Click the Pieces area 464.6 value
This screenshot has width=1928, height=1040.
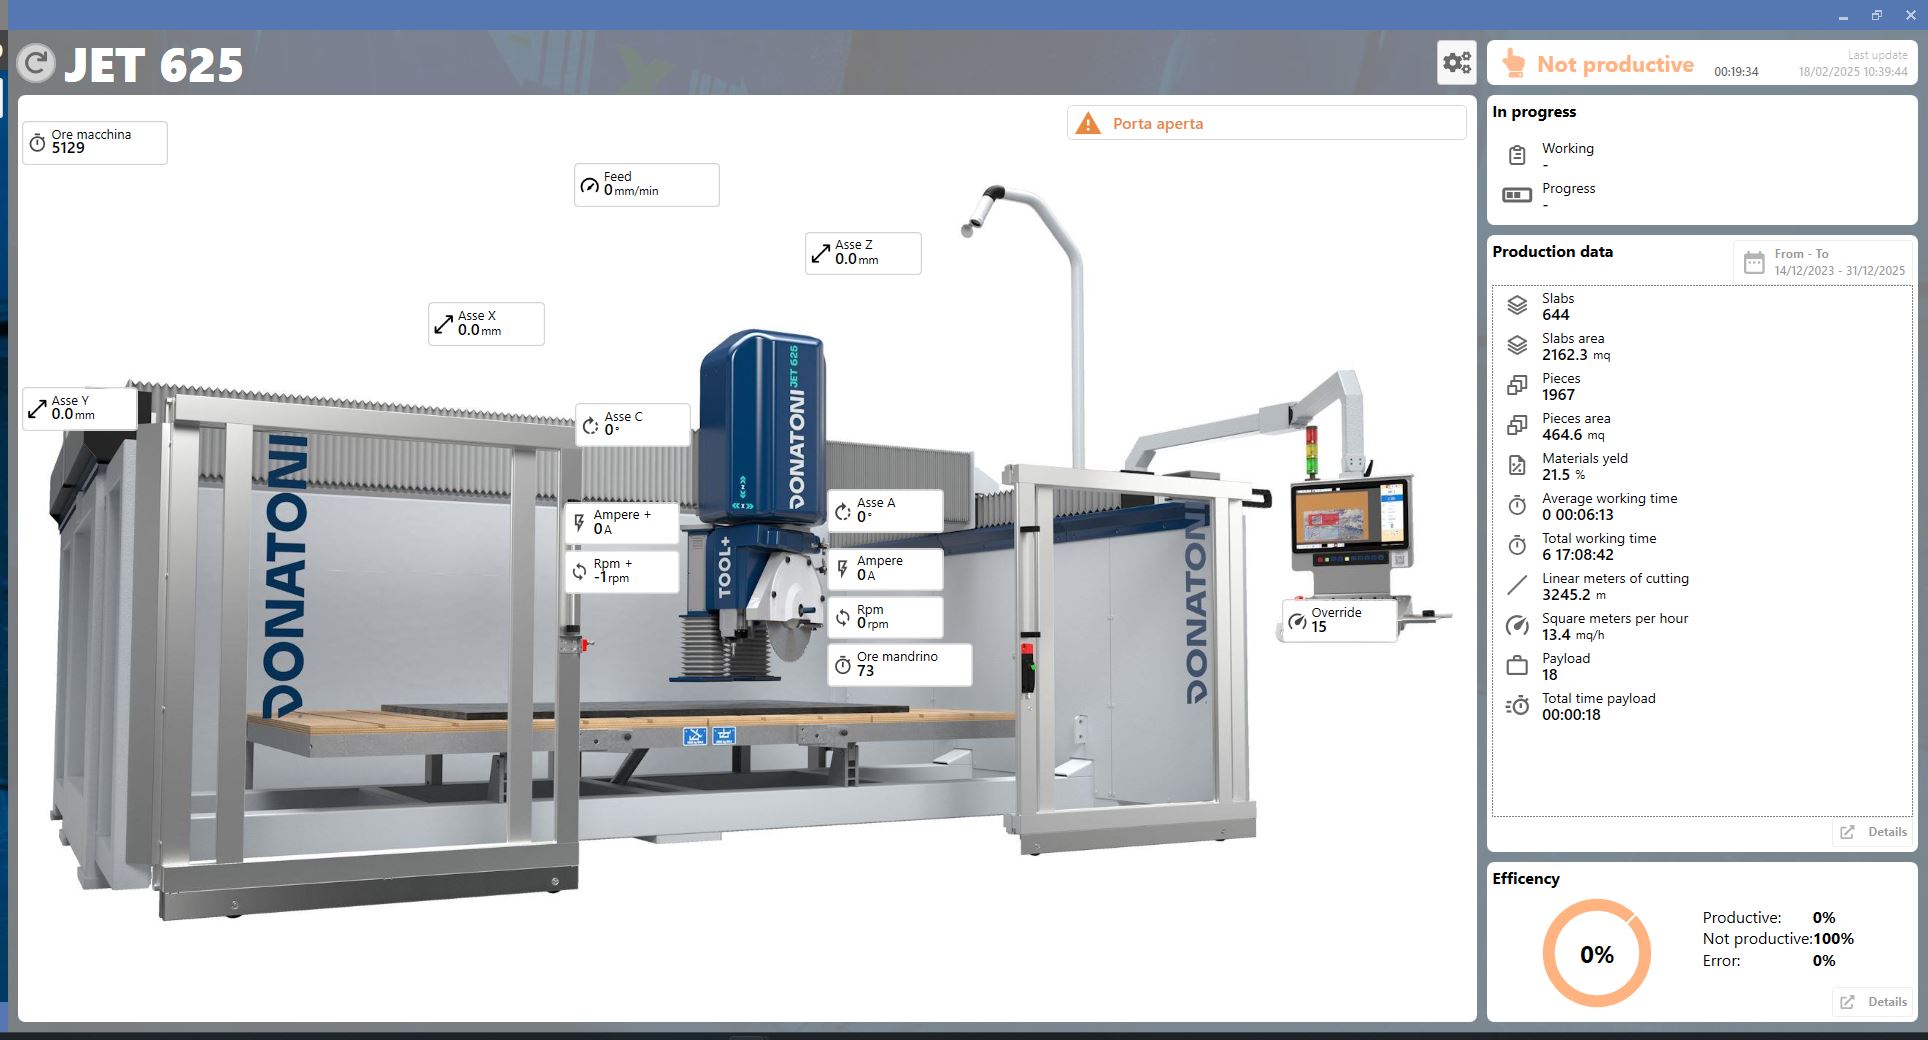tap(1573, 435)
